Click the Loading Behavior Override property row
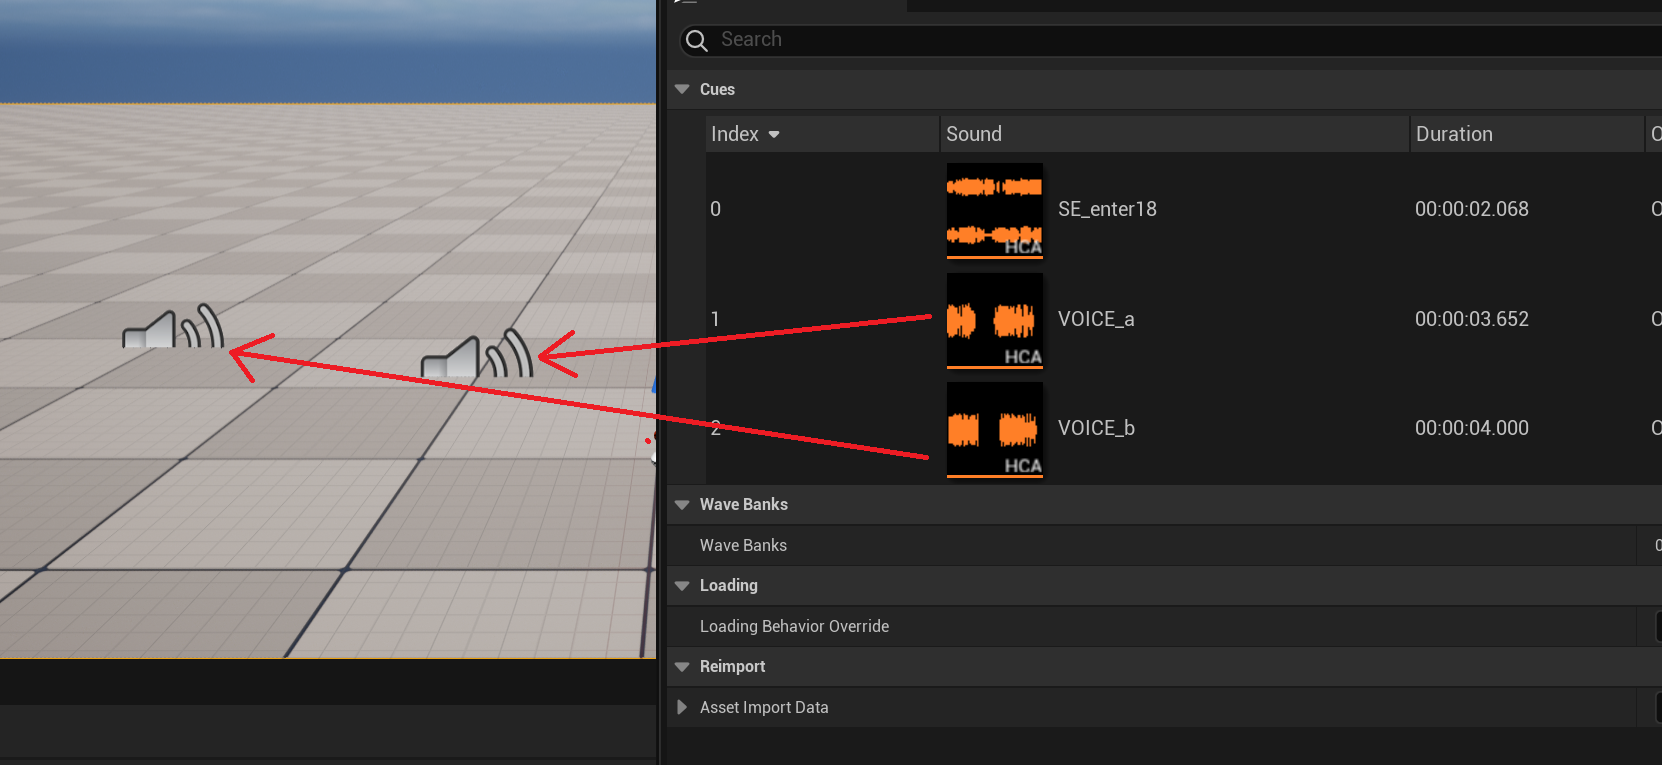Image resolution: width=1662 pixels, height=765 pixels. (794, 626)
